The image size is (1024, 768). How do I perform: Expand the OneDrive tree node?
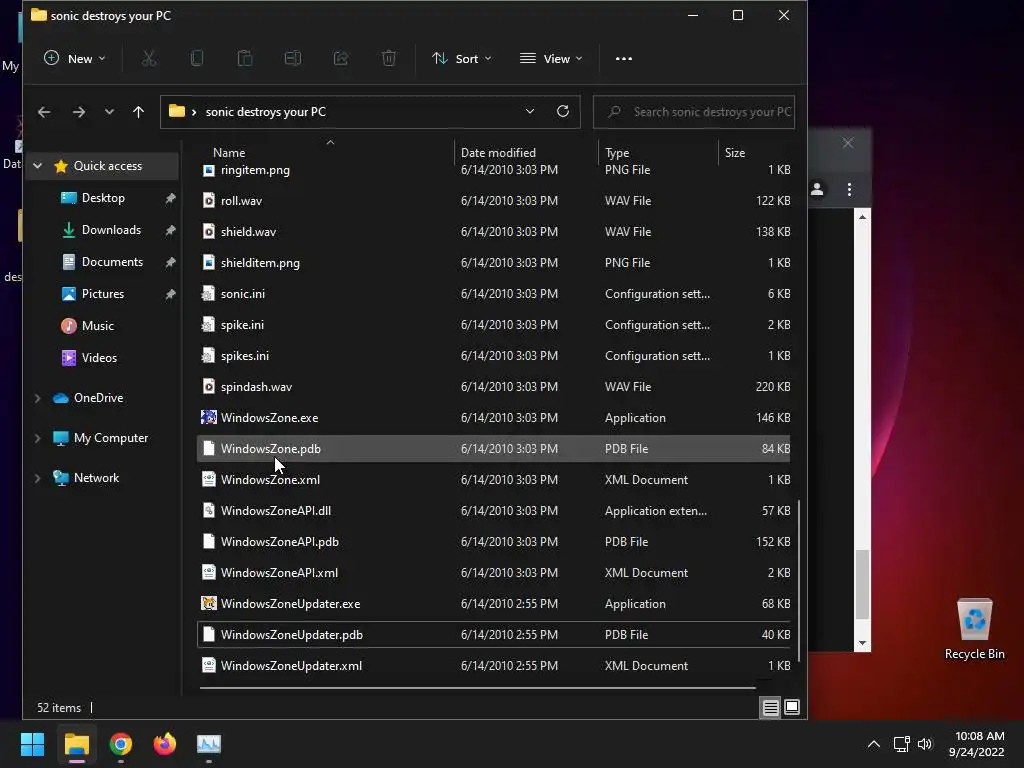38,398
